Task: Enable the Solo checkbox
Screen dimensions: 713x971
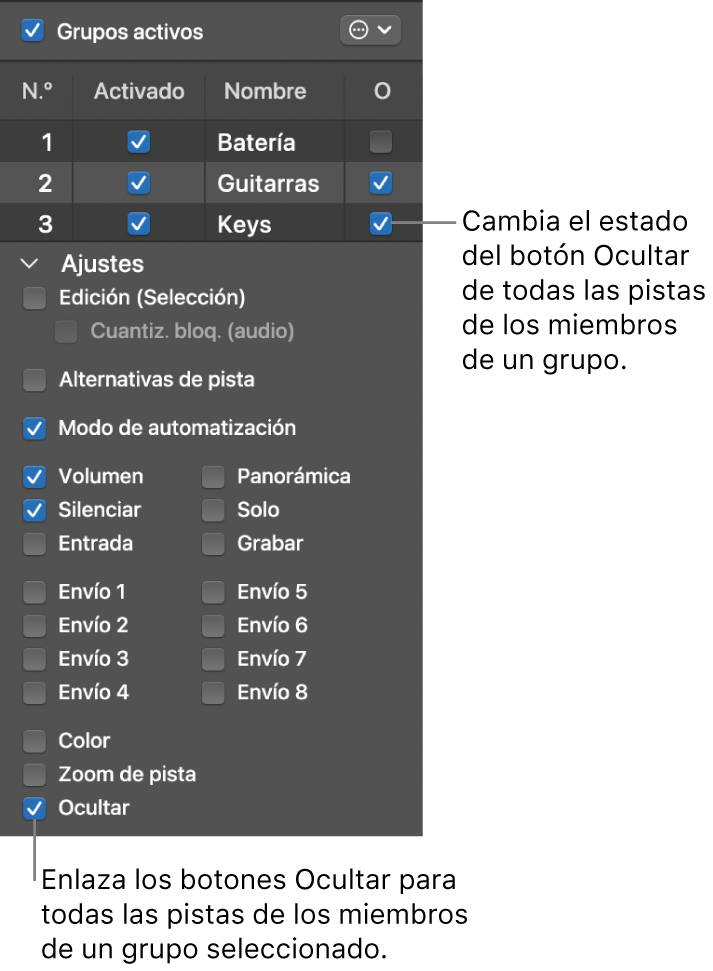Action: (212, 510)
